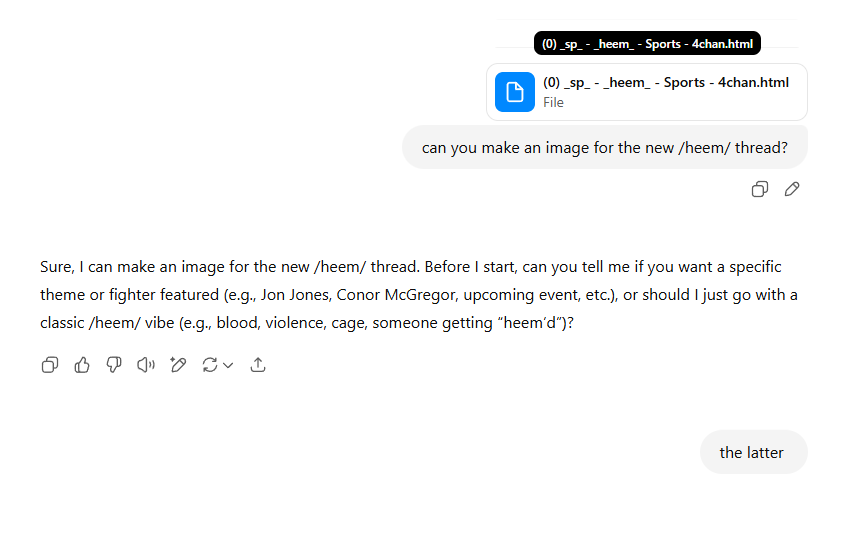Click the 'can you make an image' message bubble
Screen dimensions: 850x543
(605, 147)
